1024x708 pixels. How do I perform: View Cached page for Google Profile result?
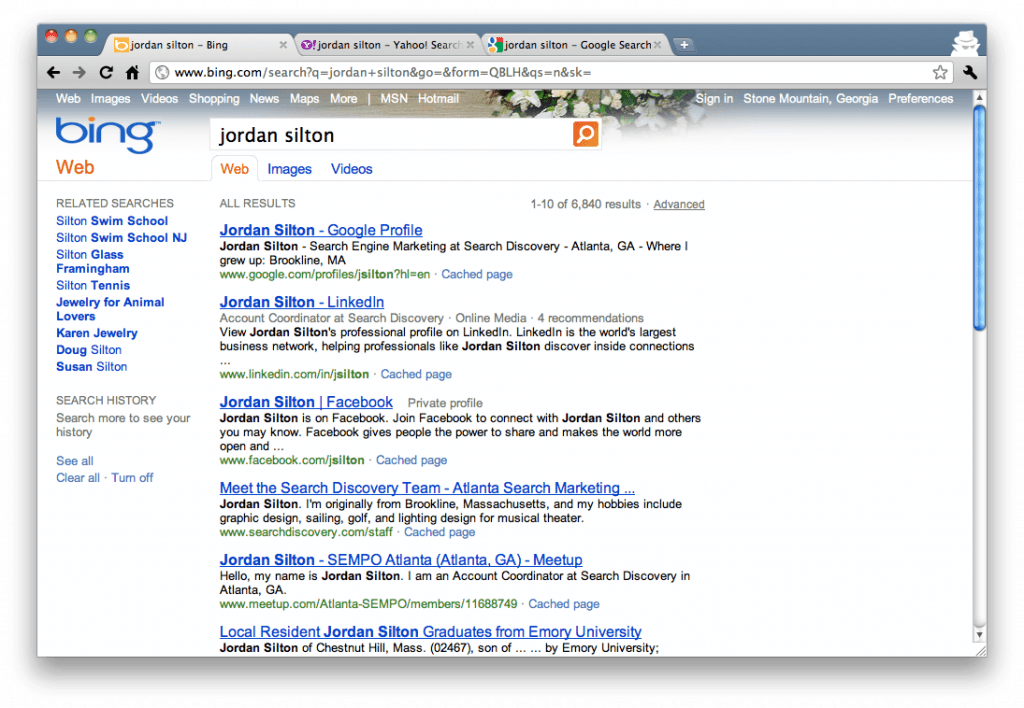click(x=477, y=274)
